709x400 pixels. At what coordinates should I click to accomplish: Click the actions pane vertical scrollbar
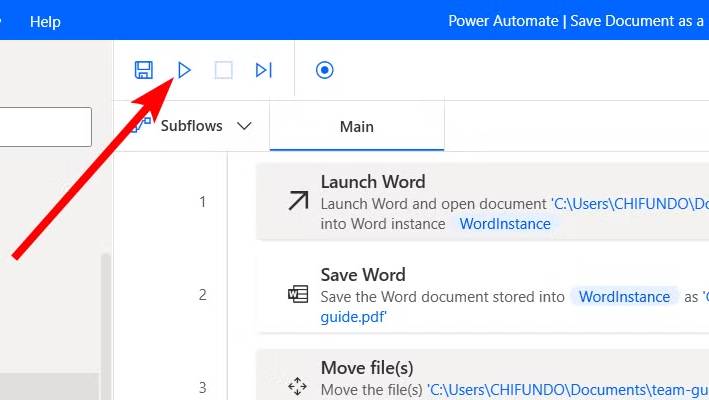[x=105, y=326]
